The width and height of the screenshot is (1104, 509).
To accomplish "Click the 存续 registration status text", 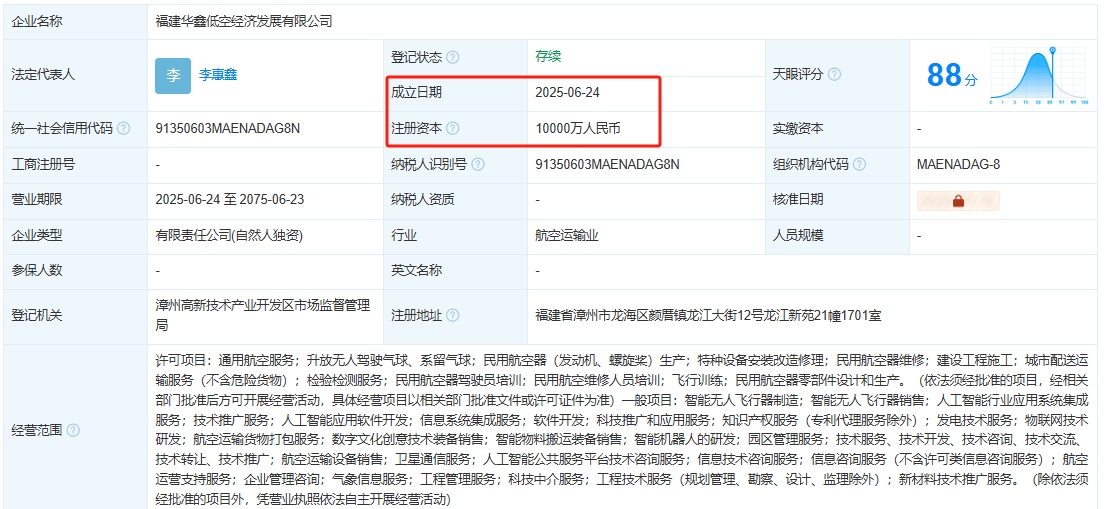I will click(548, 57).
